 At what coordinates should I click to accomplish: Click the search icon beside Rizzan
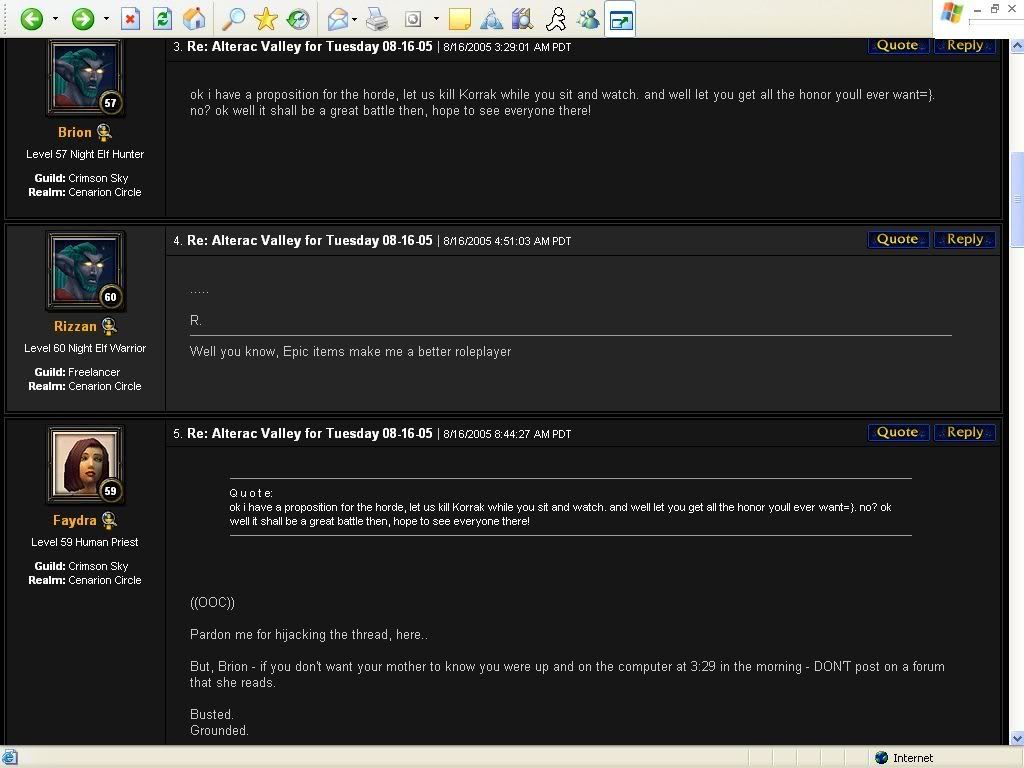click(x=109, y=326)
